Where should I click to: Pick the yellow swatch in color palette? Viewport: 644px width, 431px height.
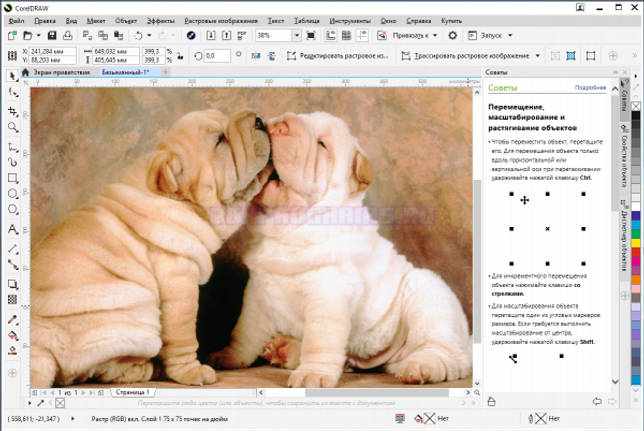tap(636, 243)
